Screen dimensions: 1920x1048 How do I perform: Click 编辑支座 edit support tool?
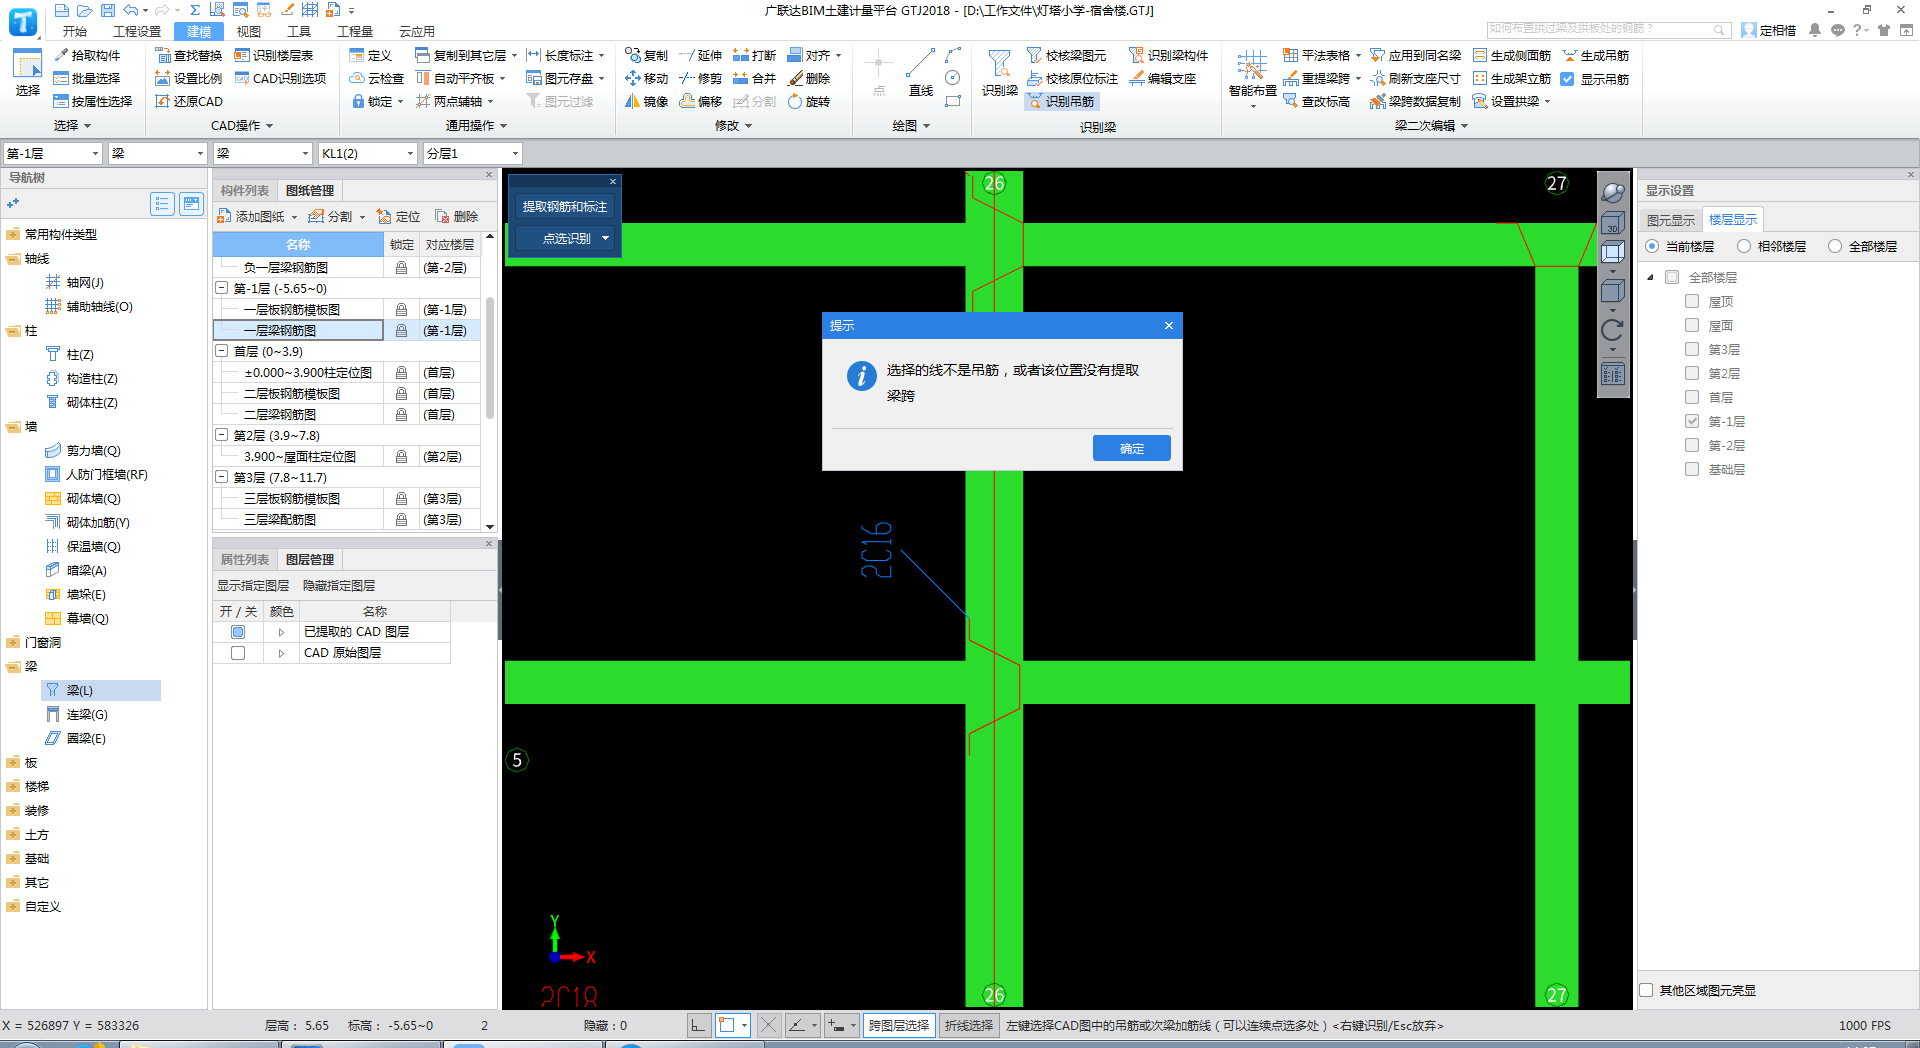coord(1163,78)
